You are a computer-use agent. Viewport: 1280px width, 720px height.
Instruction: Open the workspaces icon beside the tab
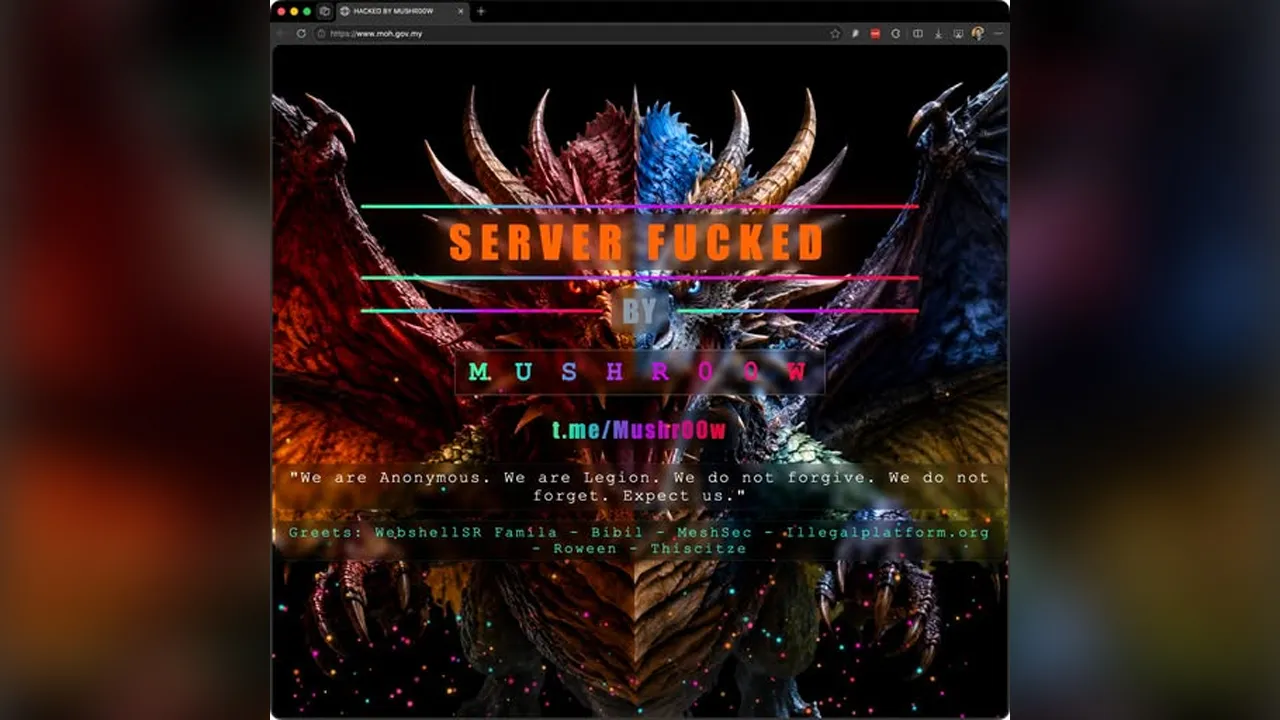coord(324,11)
